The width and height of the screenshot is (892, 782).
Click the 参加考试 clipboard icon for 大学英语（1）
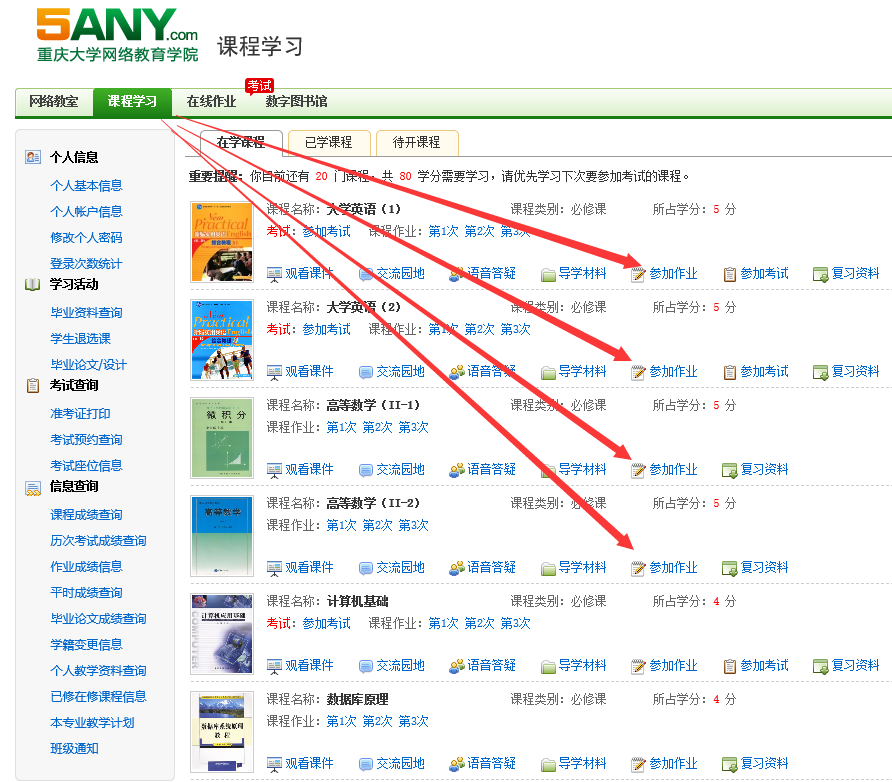tap(730, 274)
